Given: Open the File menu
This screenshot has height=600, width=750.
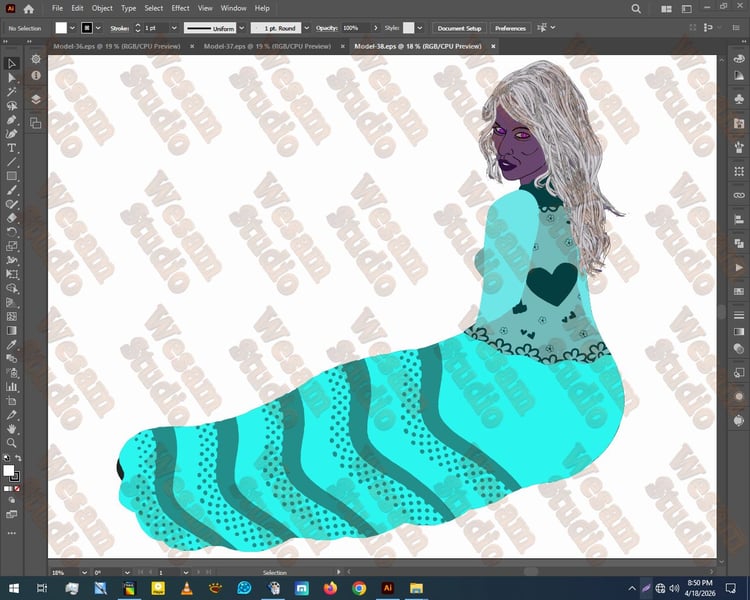Looking at the screenshot, I should pos(57,8).
